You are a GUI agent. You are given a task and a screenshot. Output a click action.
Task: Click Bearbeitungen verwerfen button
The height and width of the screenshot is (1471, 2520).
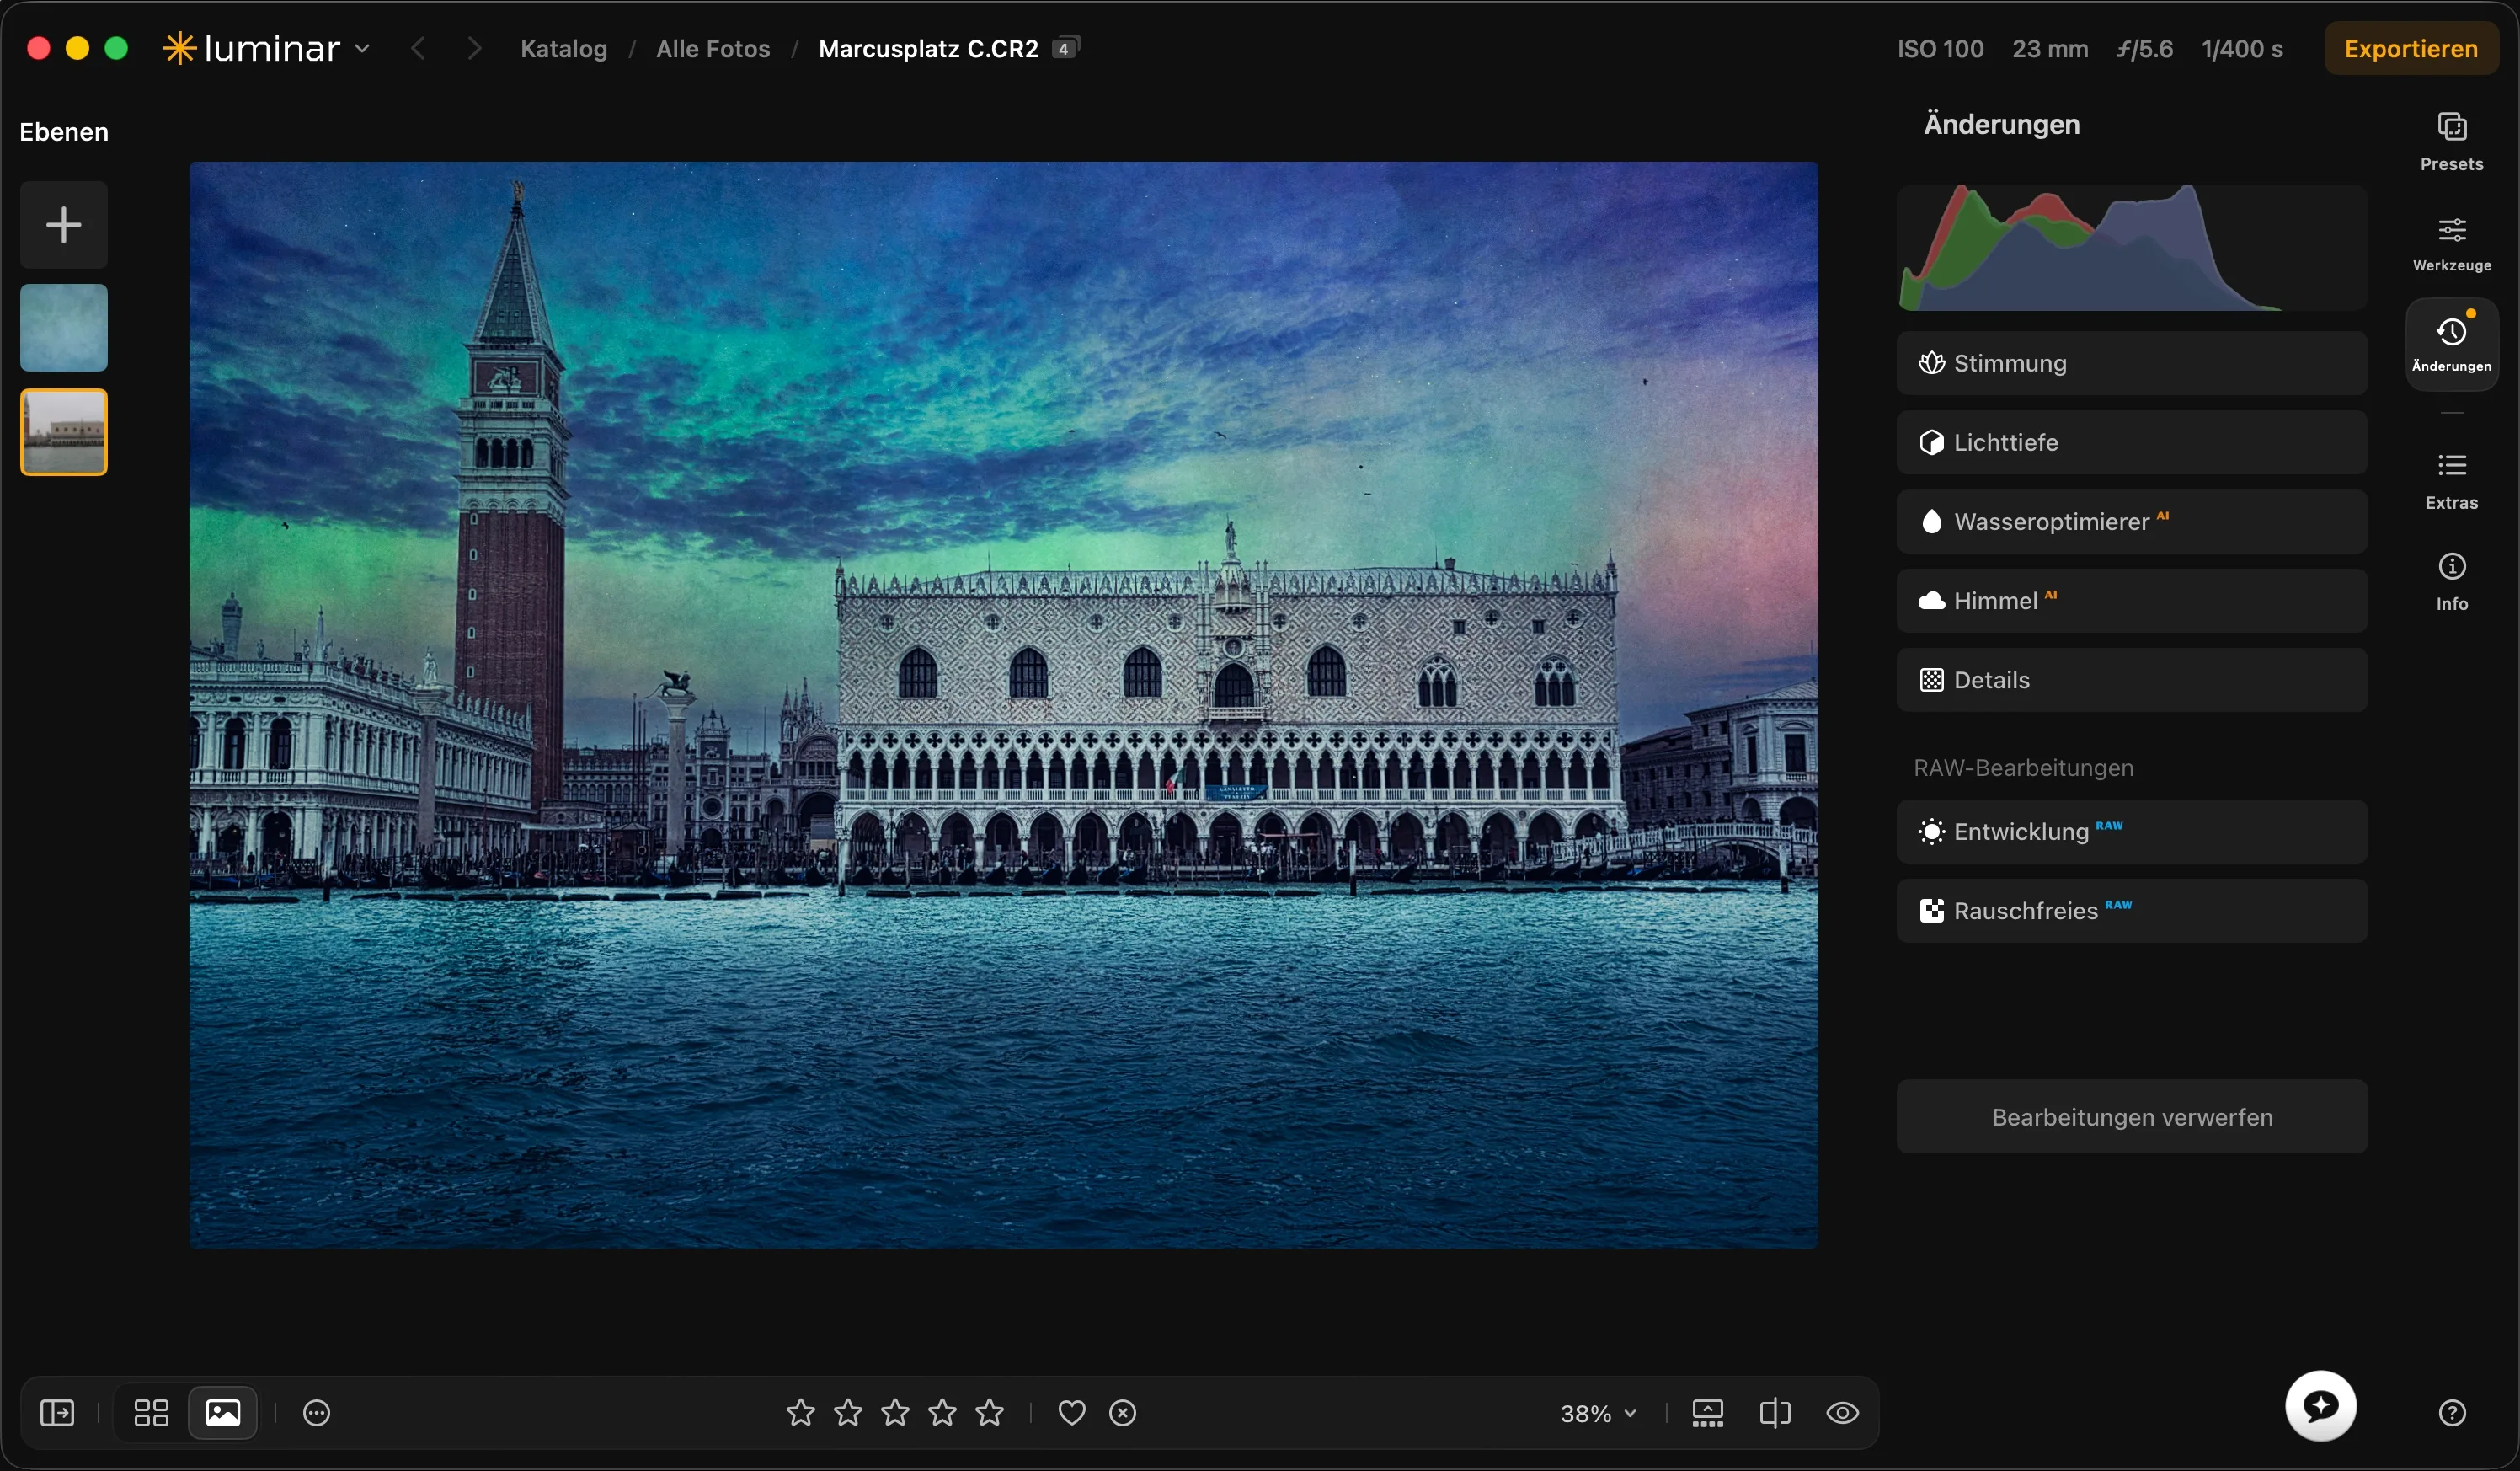pos(2132,1117)
